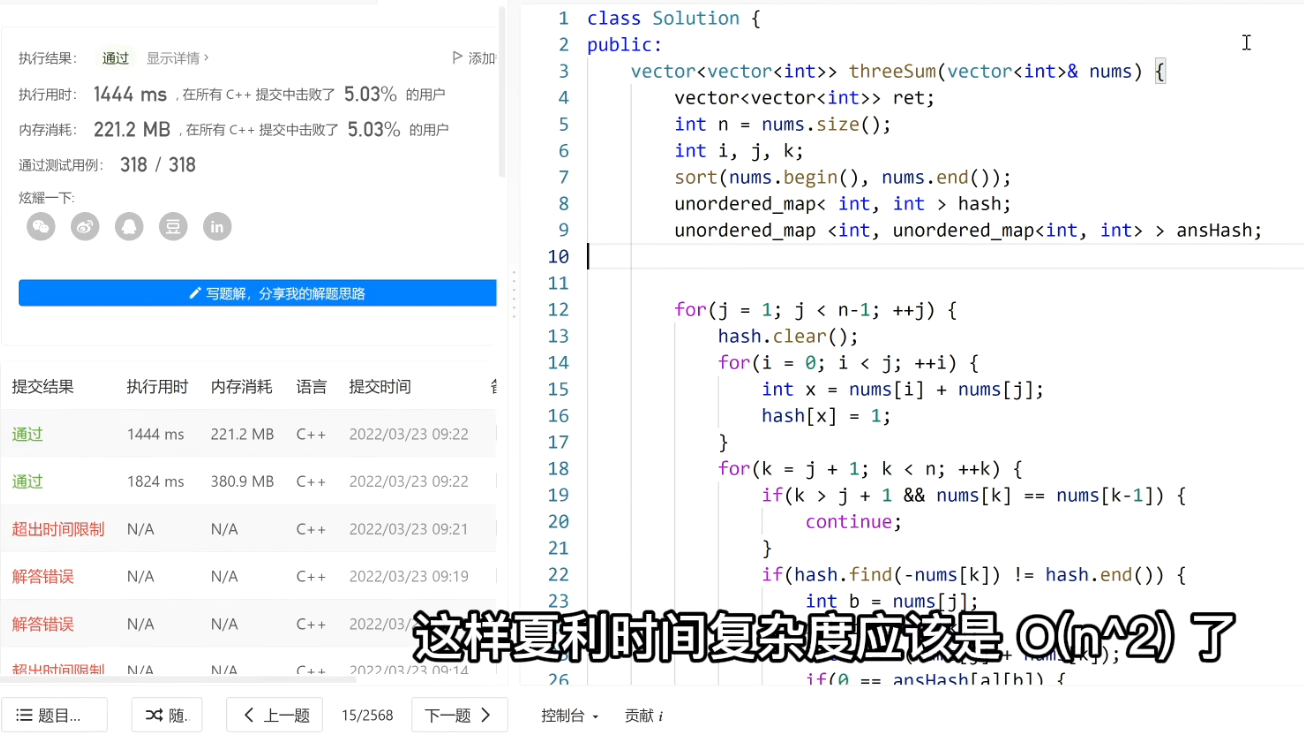This screenshot has width=1304, height=735.
Task: Click the green 通过 status badge
Action: click(x=114, y=58)
